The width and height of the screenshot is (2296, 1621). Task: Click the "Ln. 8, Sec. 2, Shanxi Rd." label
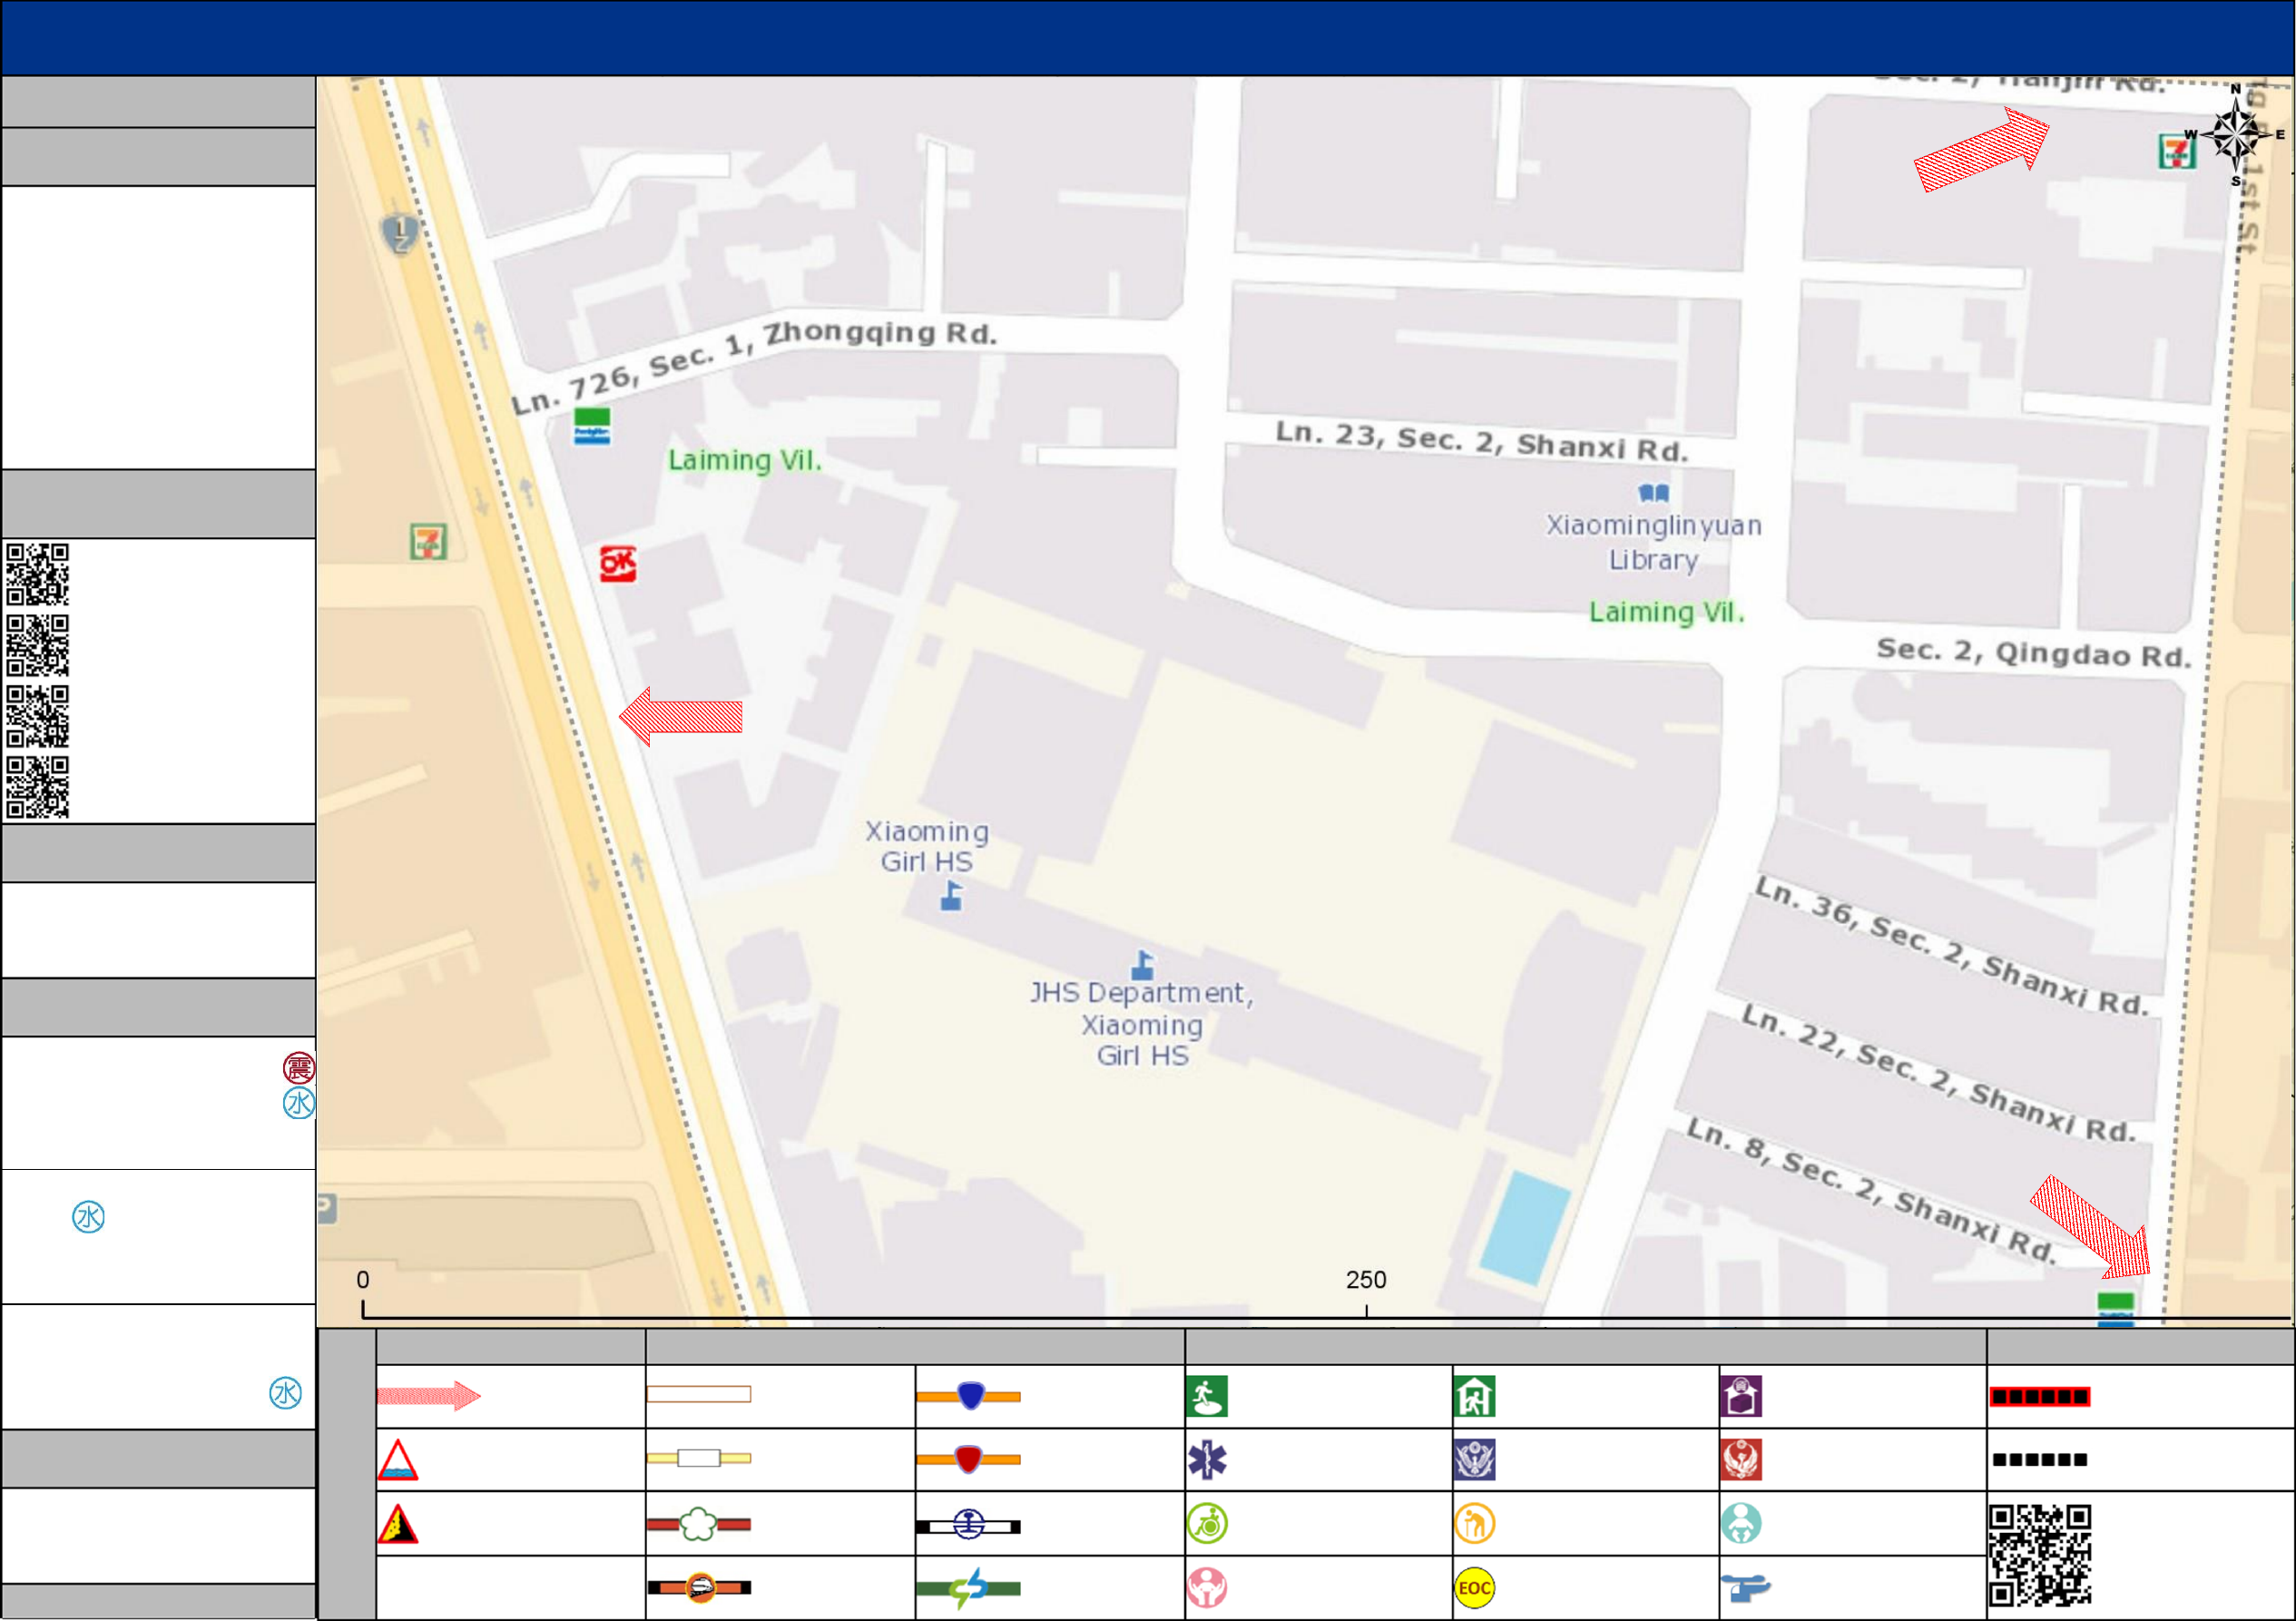click(1871, 1189)
